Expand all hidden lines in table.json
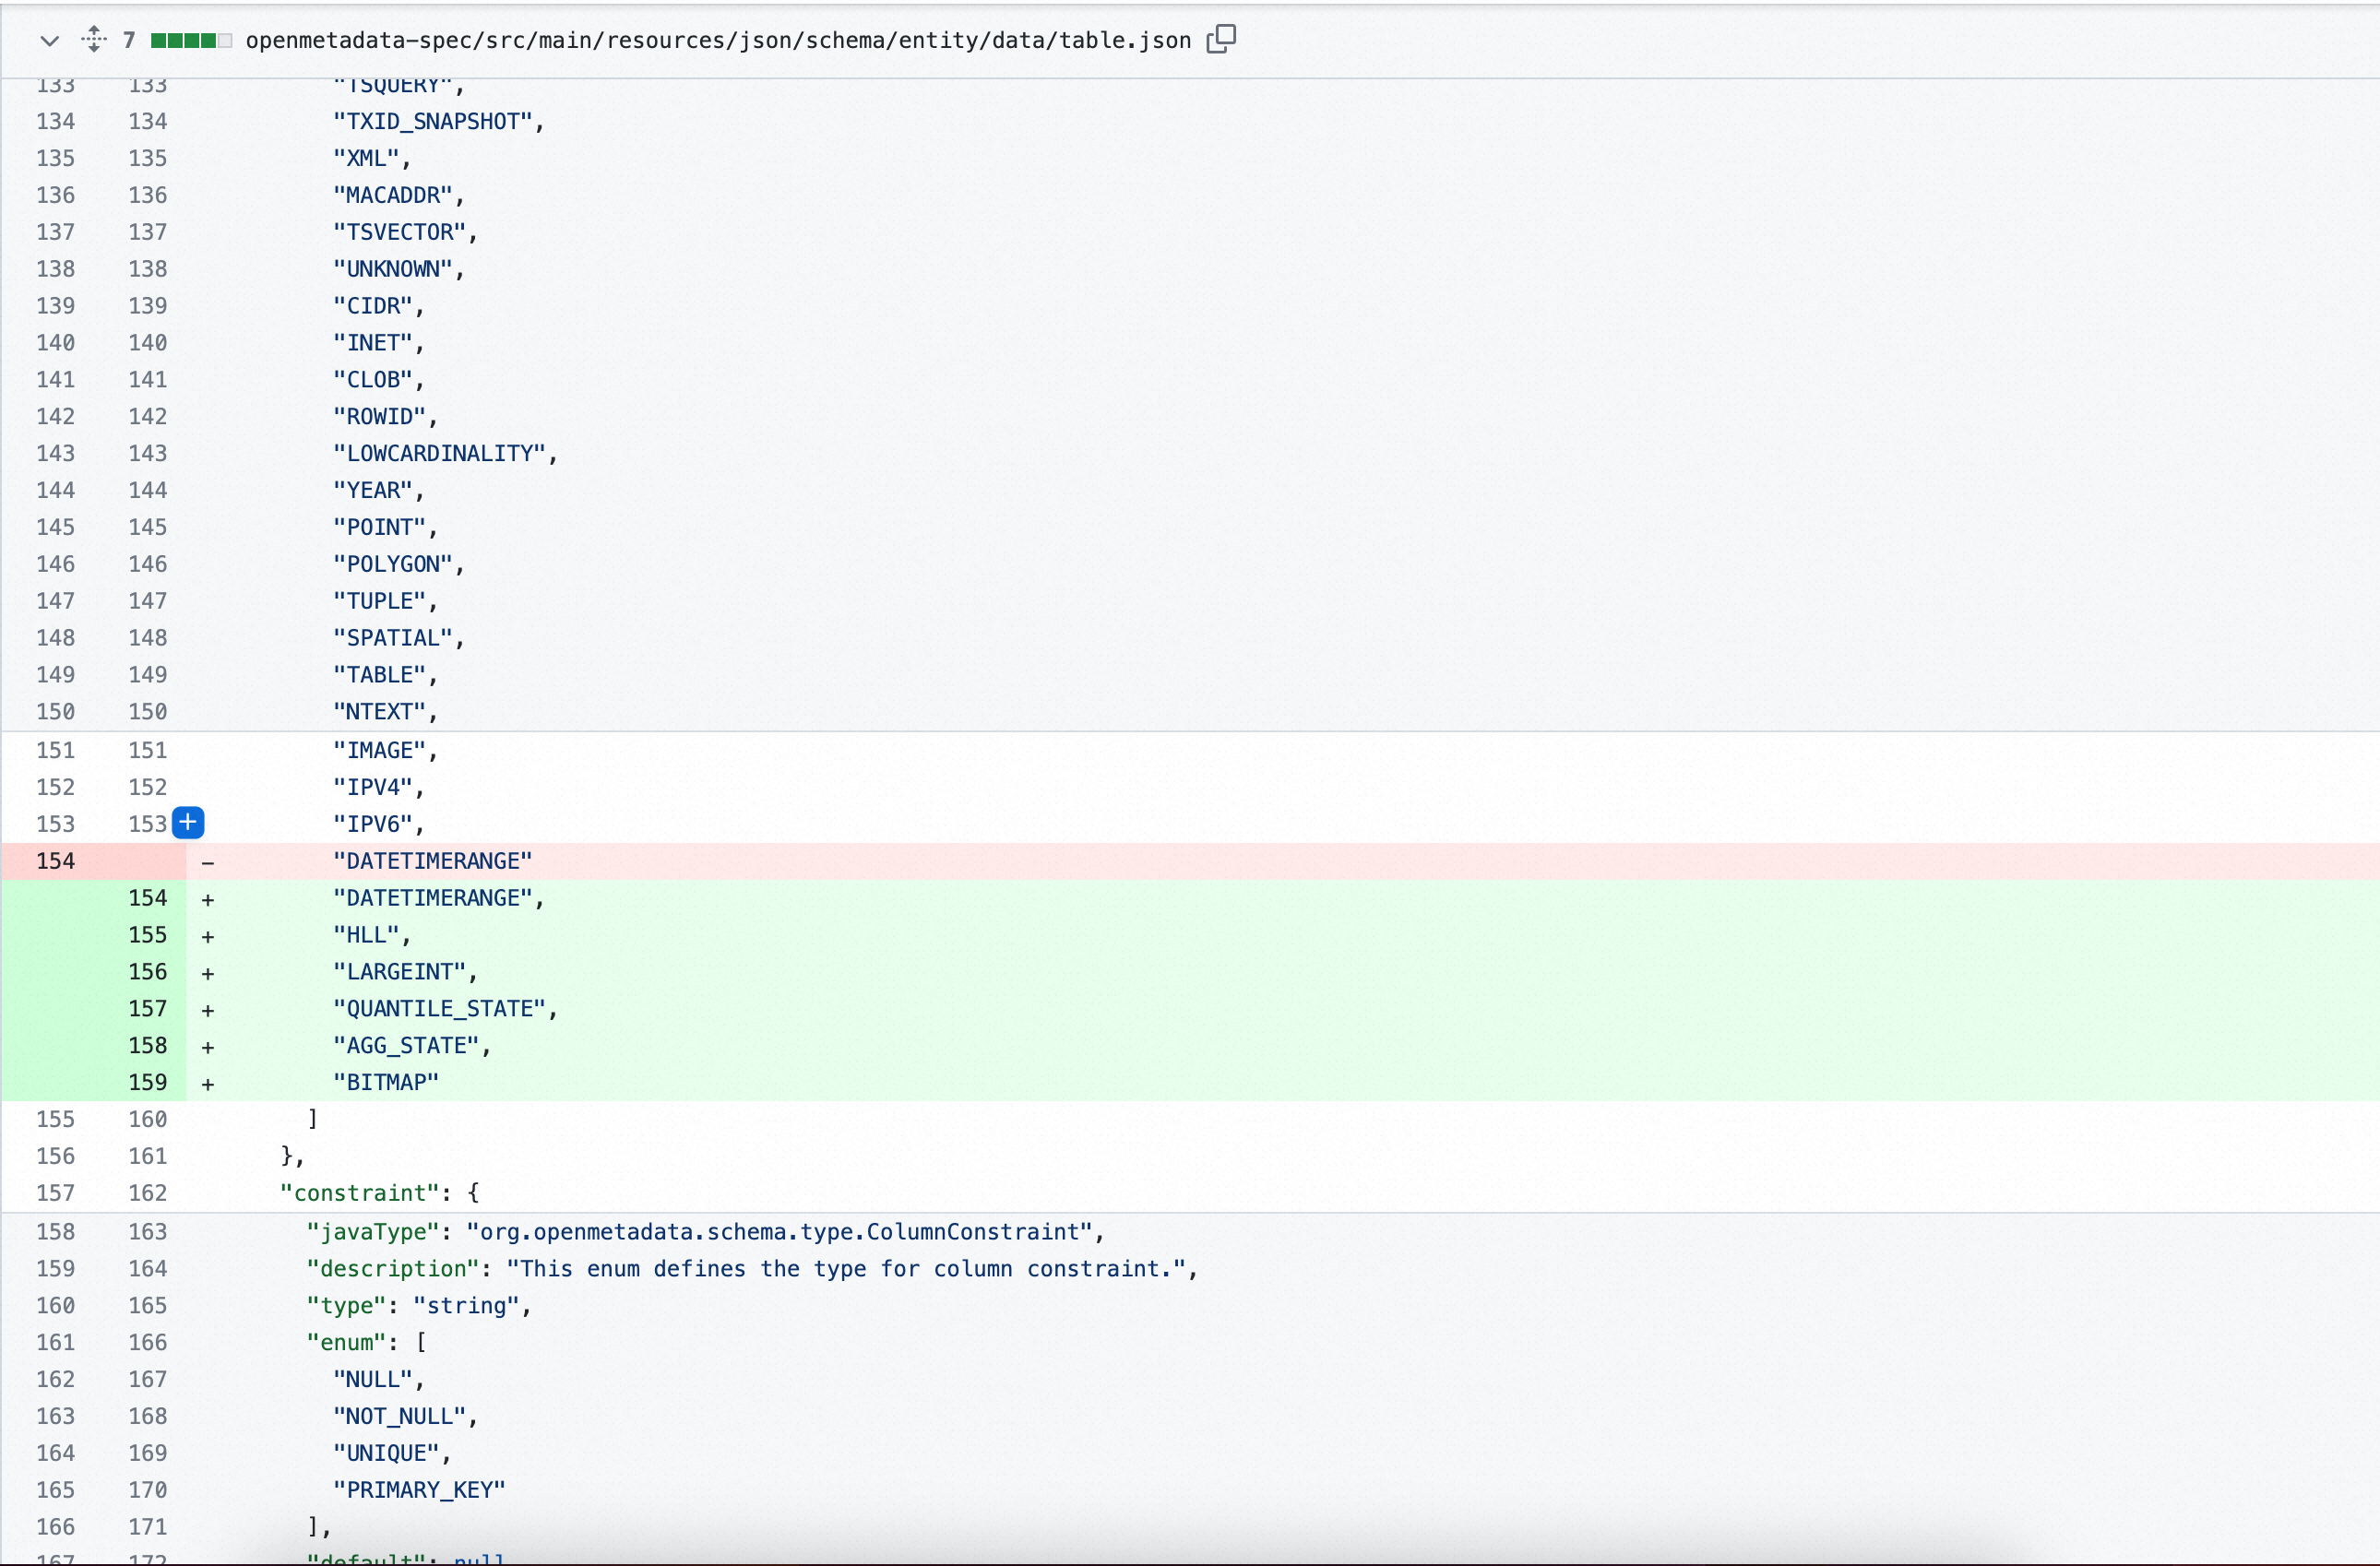Screen dimensions: 2380x1566 click(94, 40)
